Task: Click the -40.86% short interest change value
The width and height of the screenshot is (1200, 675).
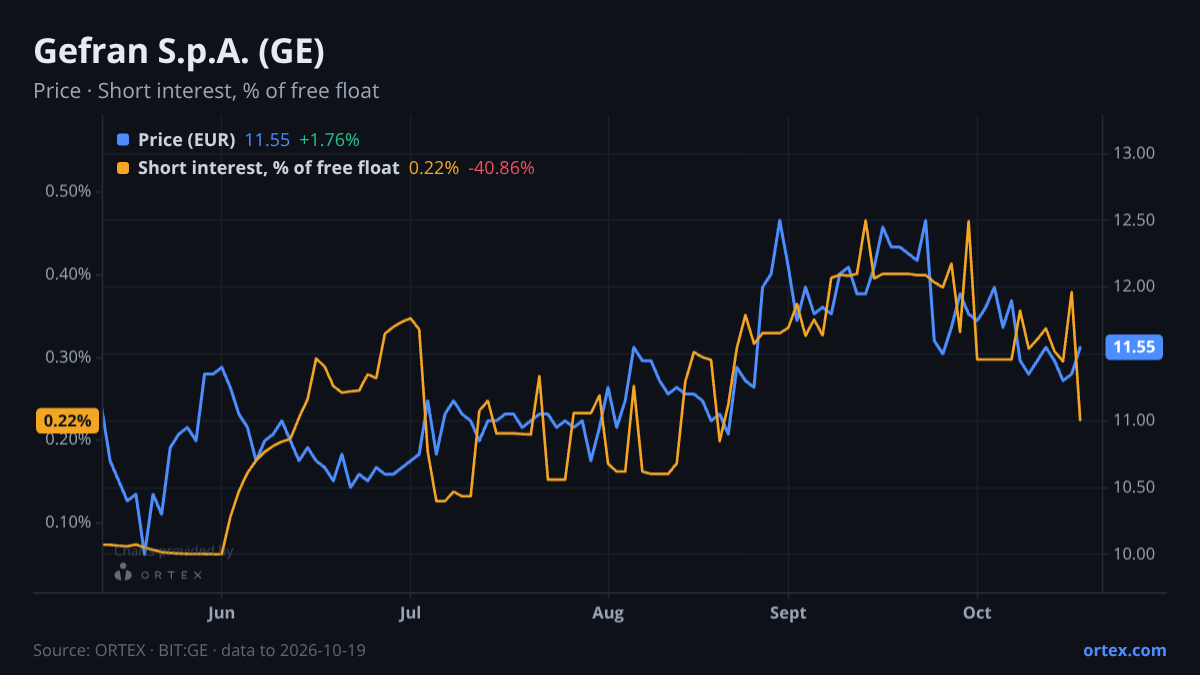Action: (501, 168)
